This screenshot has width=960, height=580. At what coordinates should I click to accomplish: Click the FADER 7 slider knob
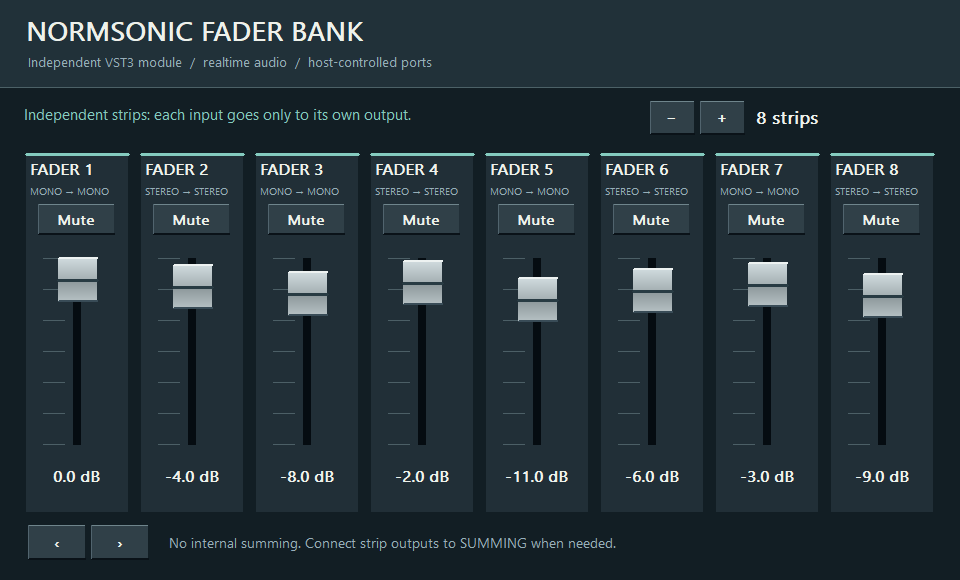tap(768, 284)
